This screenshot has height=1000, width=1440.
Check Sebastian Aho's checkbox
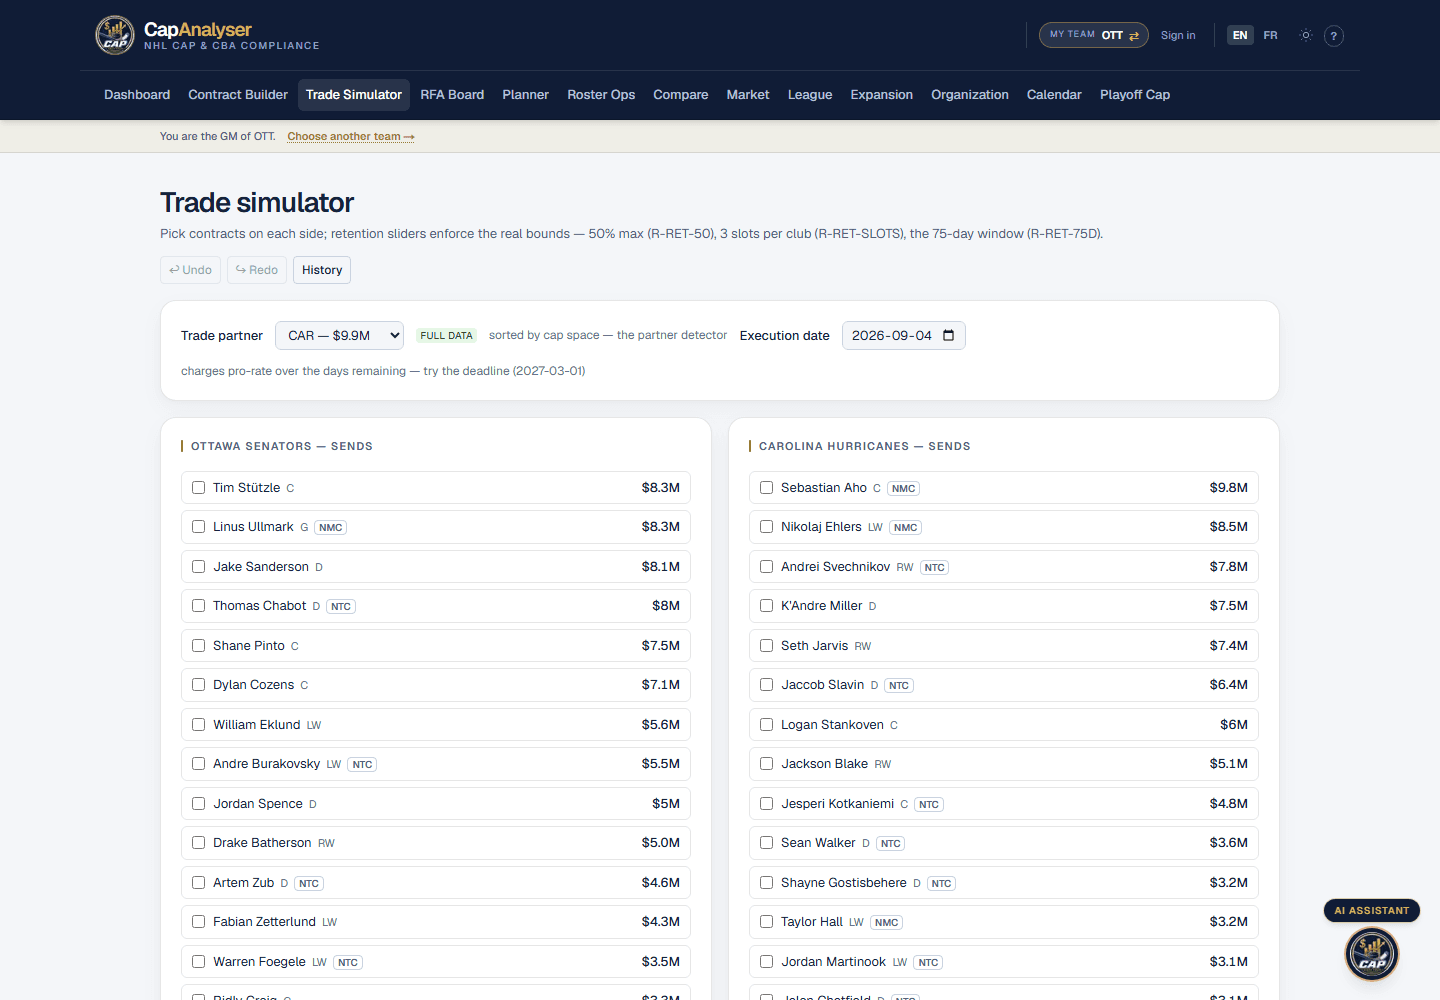pos(766,488)
